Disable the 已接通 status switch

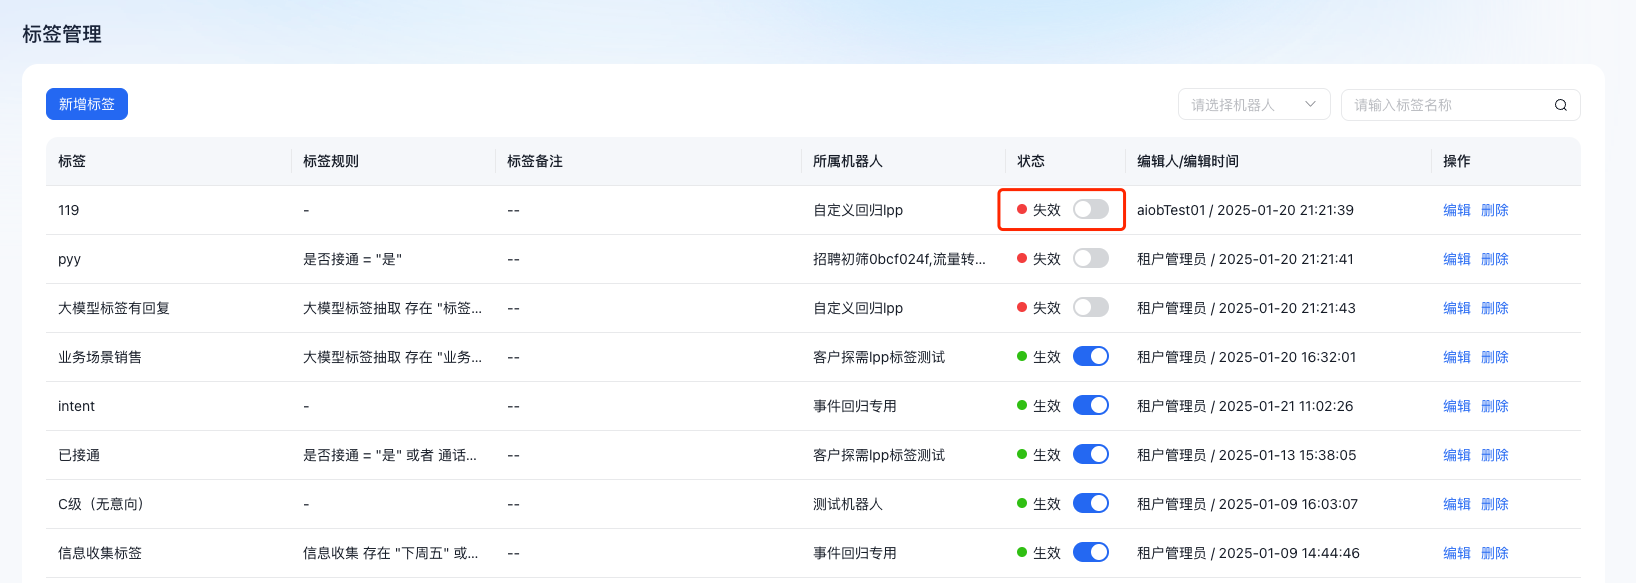pyautogui.click(x=1090, y=455)
